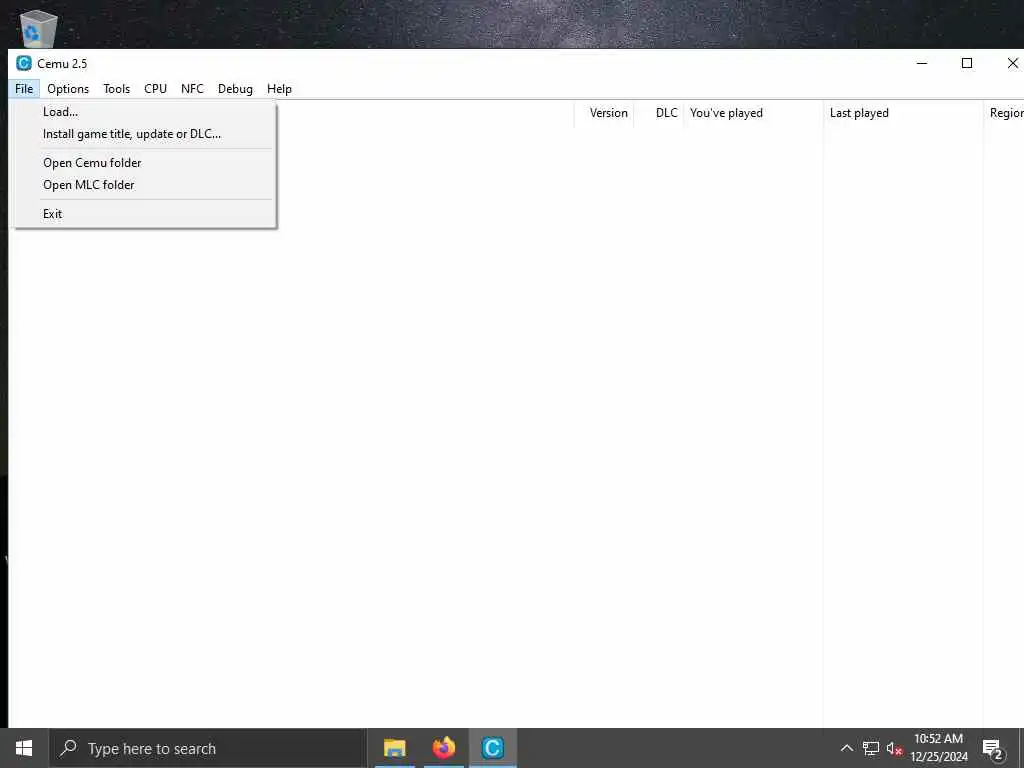Open the taskbar clock and date
Viewport: 1024px width, 768px height.
(938, 748)
